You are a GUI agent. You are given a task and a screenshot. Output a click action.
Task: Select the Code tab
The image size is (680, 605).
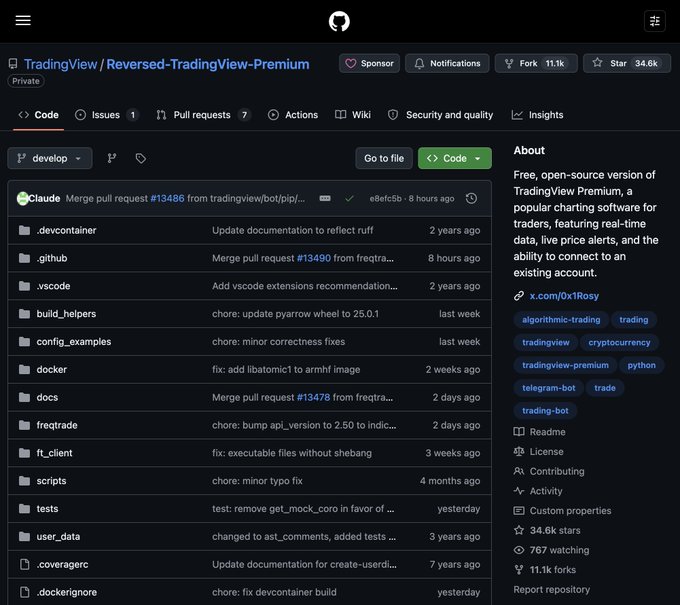39,115
